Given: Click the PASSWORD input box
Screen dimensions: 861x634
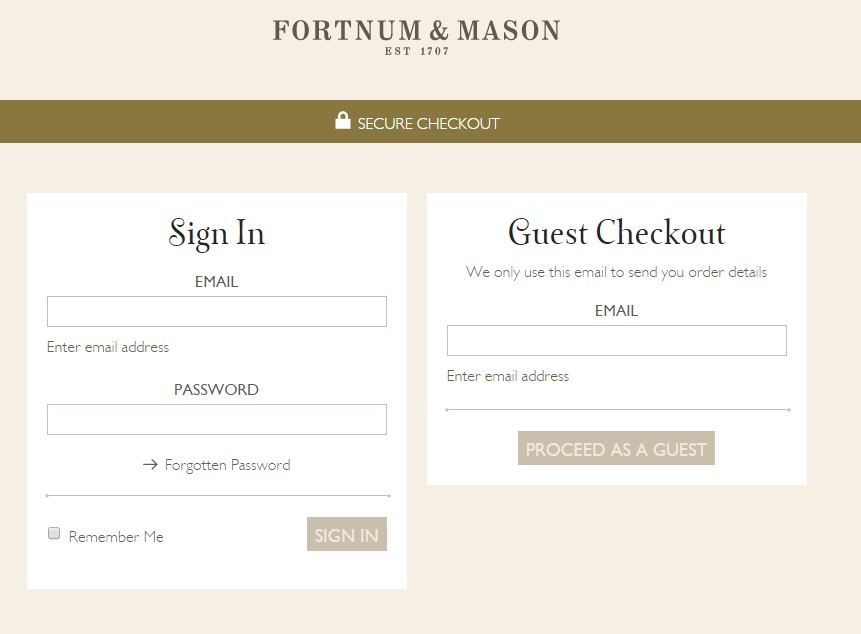Looking at the screenshot, I should point(216,419).
